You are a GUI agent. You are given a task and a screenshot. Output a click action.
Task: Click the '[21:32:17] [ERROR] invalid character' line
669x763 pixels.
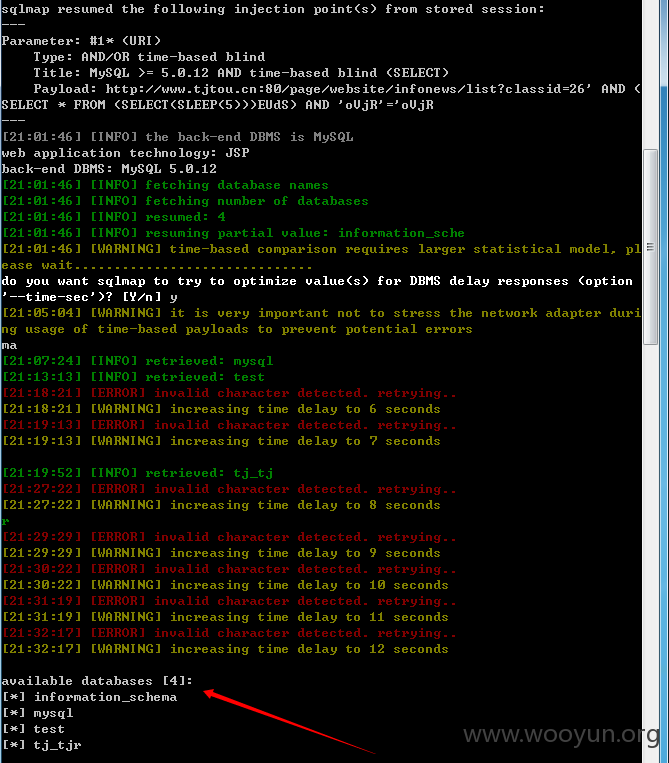point(230,633)
